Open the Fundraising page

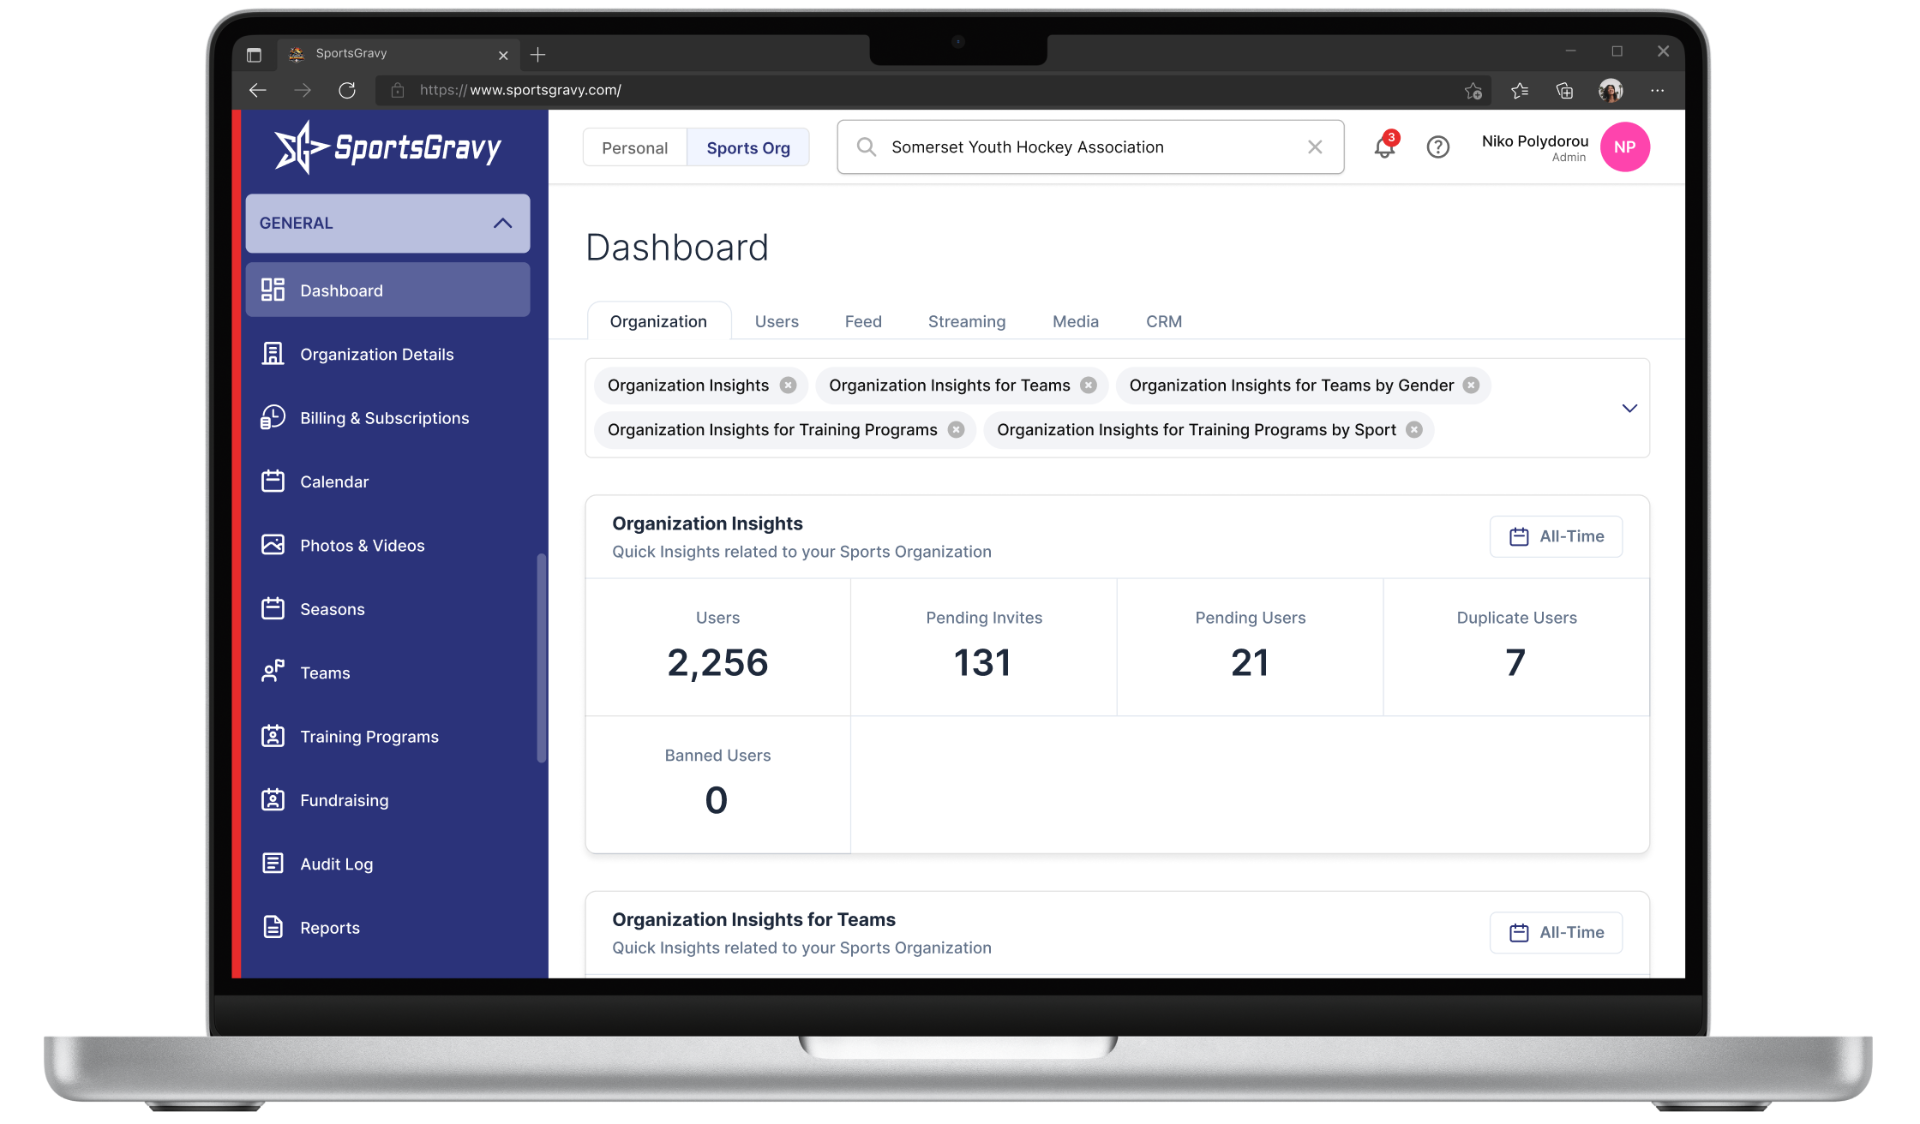tap(387, 800)
